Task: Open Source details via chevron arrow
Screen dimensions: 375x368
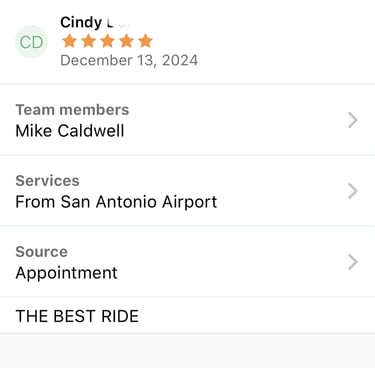Action: point(353,262)
